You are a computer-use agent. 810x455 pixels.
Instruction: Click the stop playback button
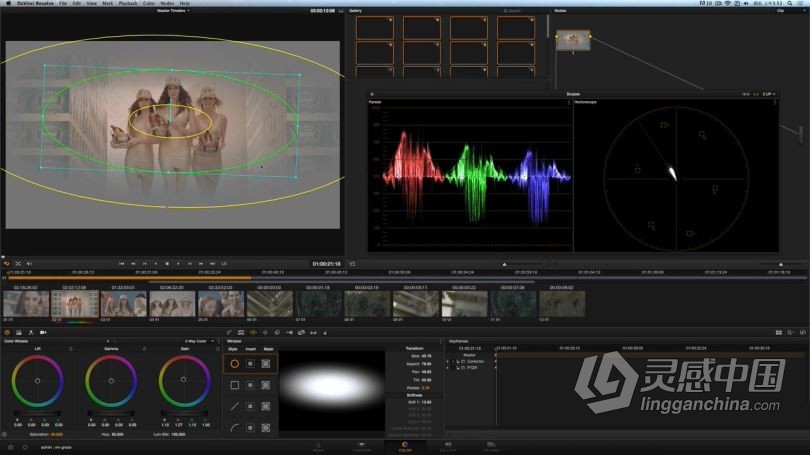167,263
